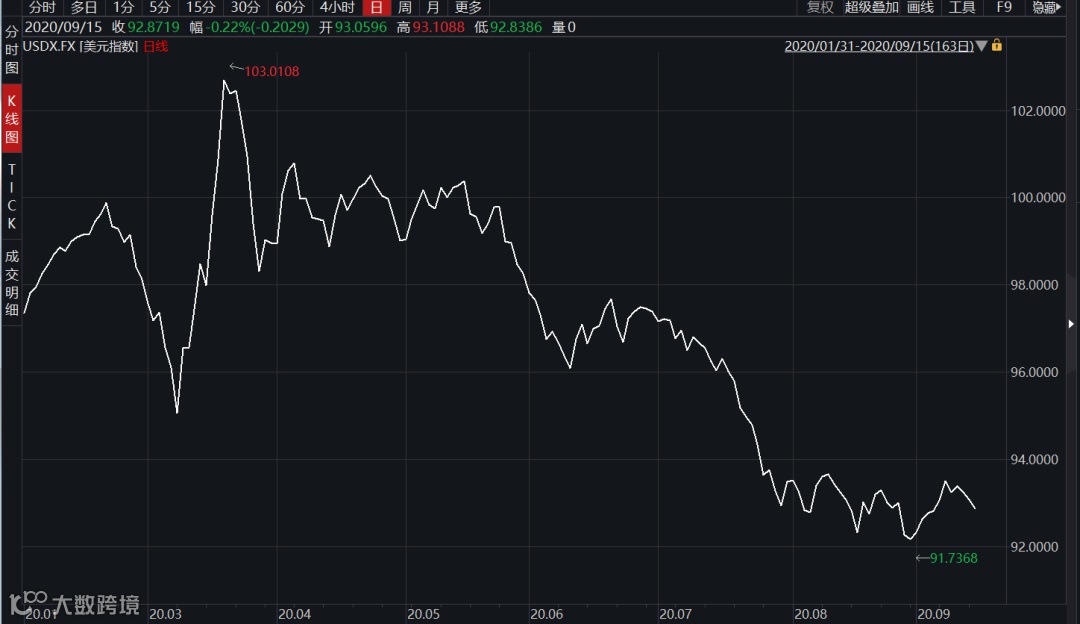The image size is (1080, 624).
Task: Click the 94.0000 price axis label
Action: 1035,459
